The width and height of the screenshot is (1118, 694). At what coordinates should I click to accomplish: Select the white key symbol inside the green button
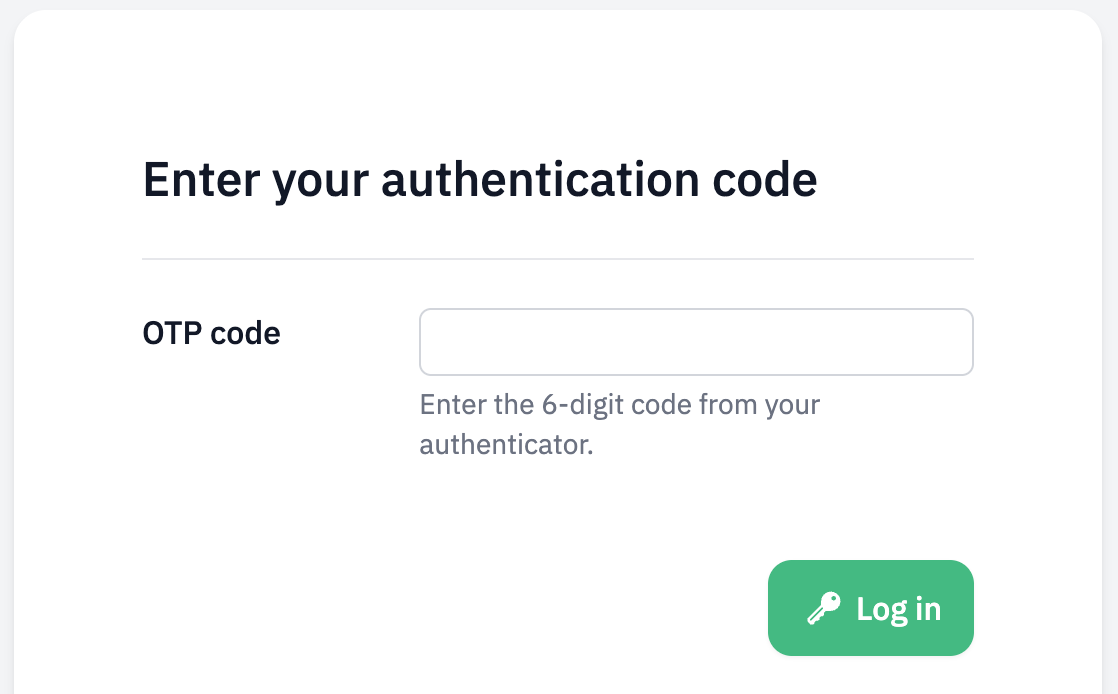point(823,607)
